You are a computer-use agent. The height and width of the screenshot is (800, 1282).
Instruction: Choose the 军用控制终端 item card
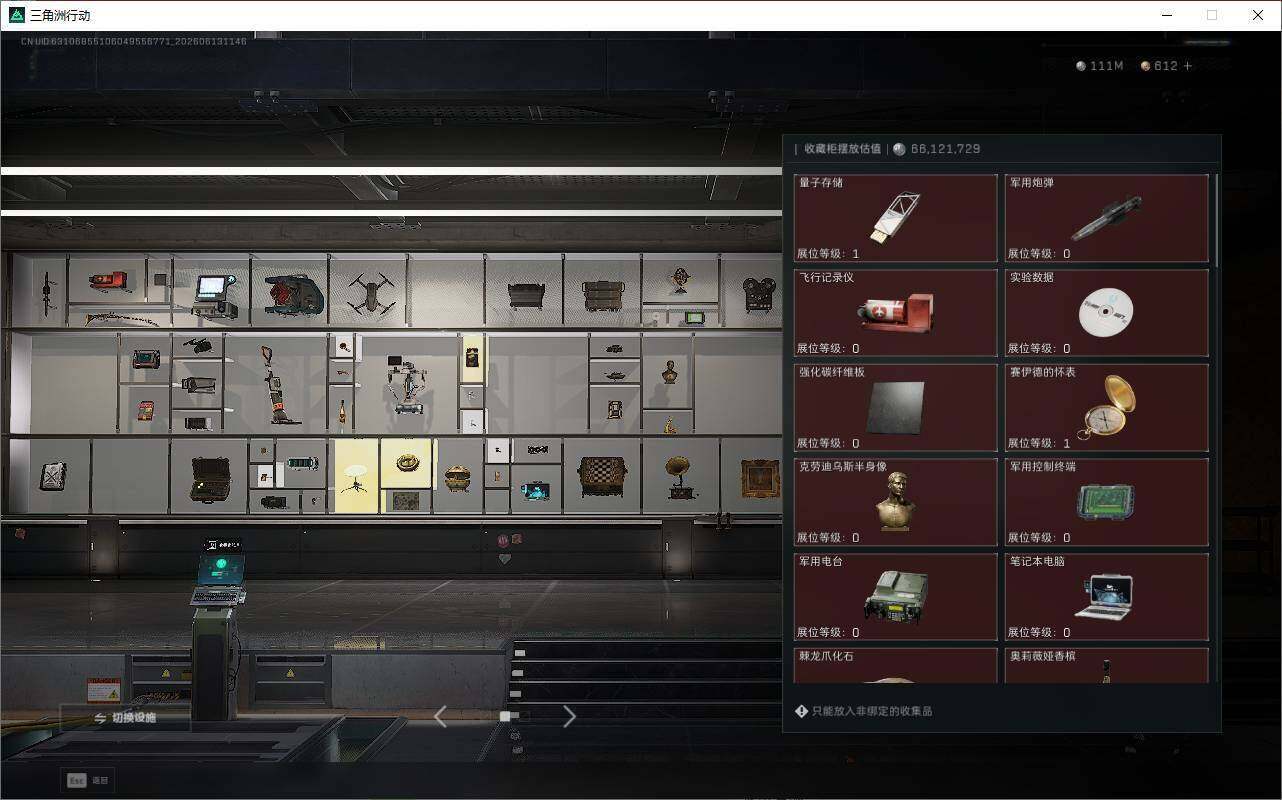(x=1106, y=502)
